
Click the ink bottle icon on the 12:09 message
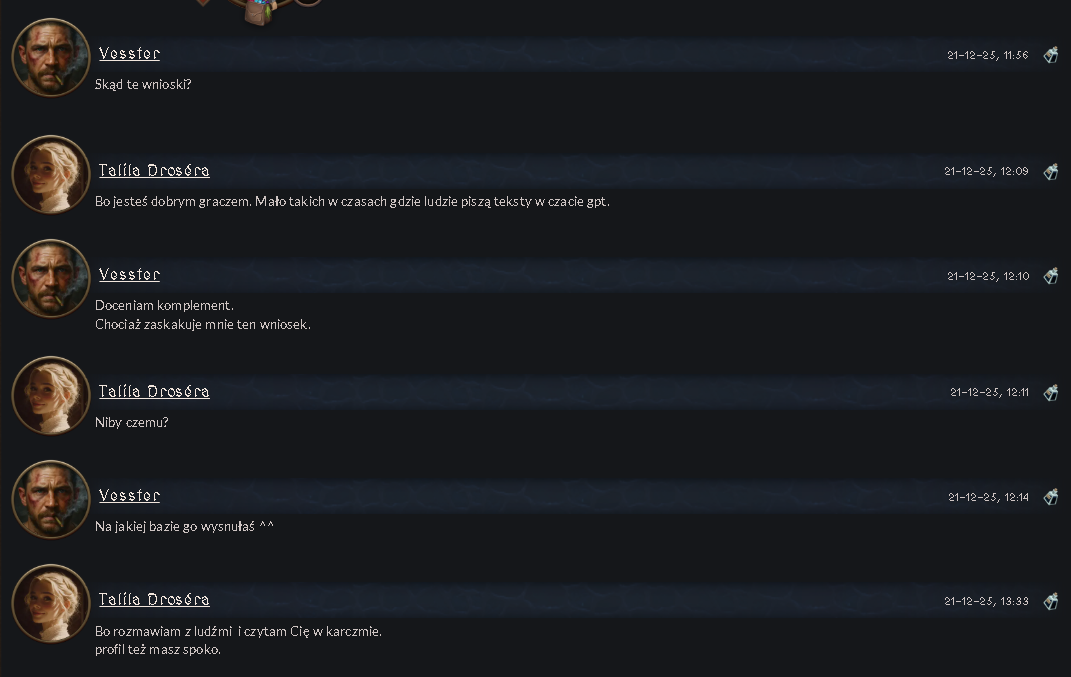pyautogui.click(x=1051, y=171)
